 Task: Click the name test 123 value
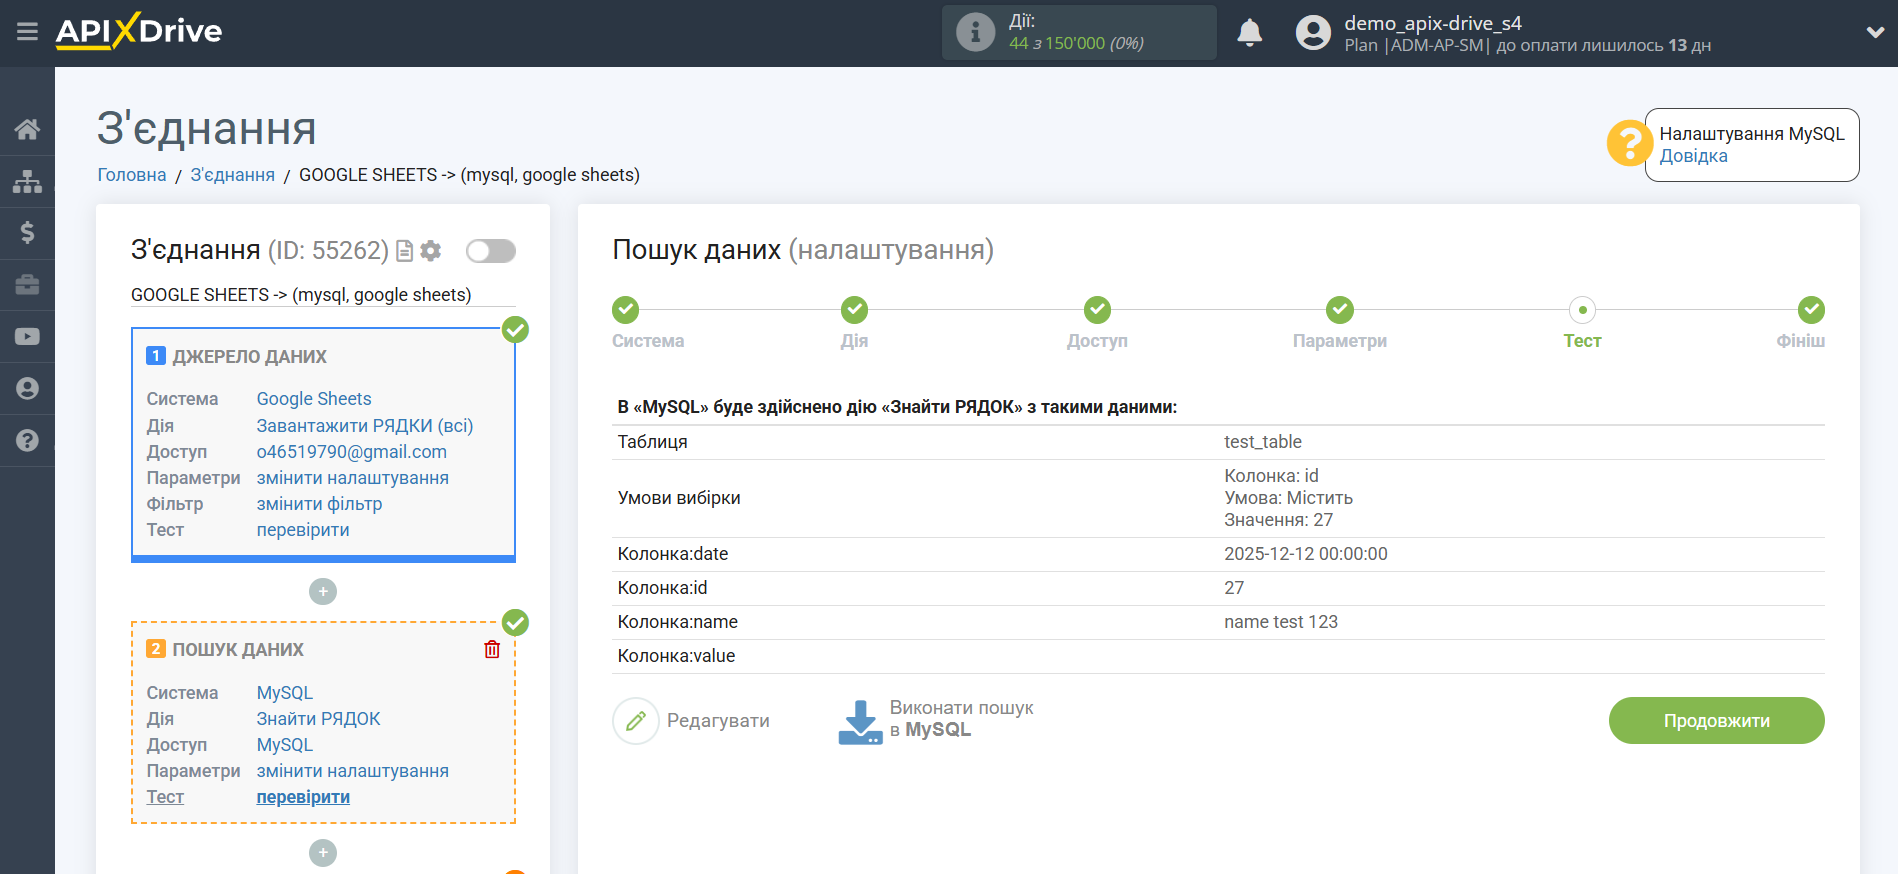pos(1281,622)
